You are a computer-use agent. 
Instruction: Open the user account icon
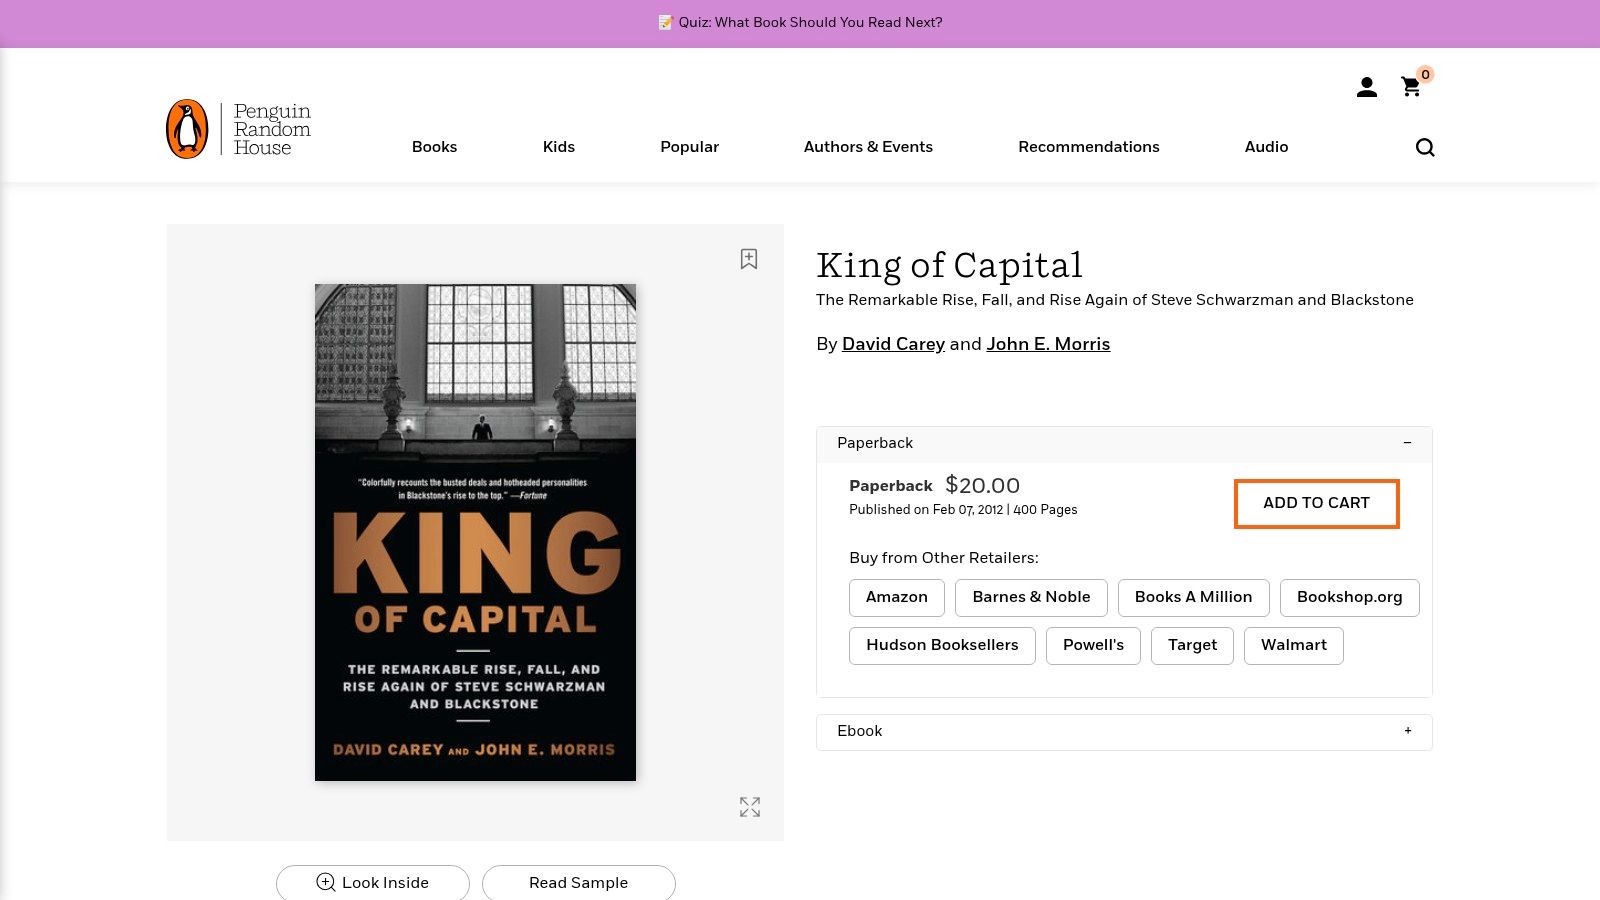(1367, 88)
